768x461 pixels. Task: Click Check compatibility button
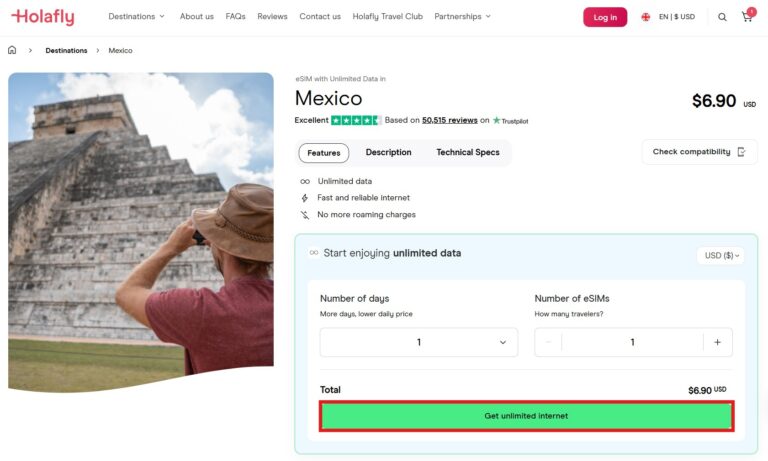click(699, 152)
